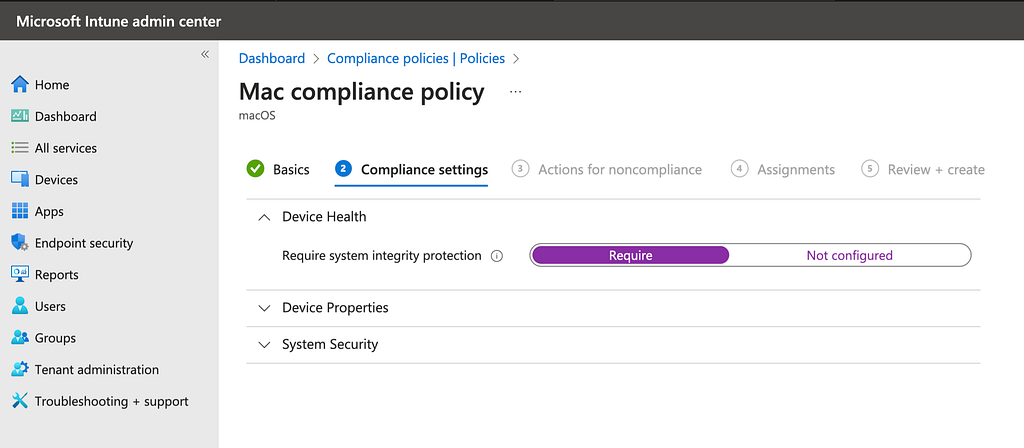
Task: Click the Microsoft Intune admin center title
Action: click(118, 21)
